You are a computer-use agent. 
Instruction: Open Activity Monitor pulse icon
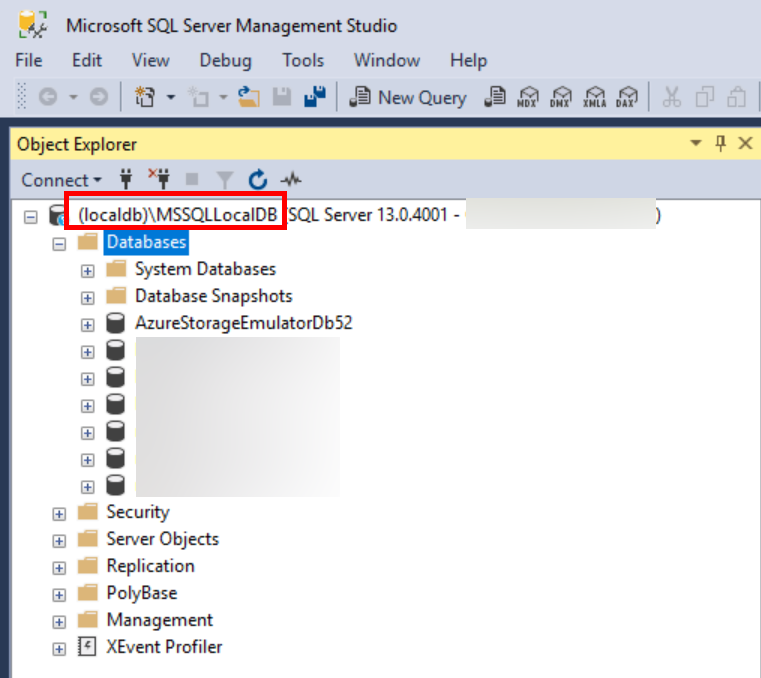pos(291,180)
